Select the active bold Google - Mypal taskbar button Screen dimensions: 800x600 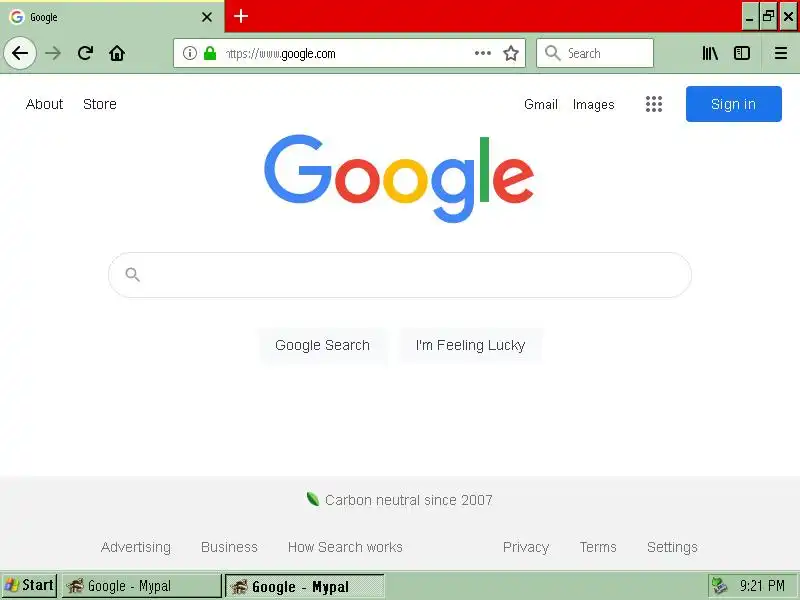pyautogui.click(x=305, y=586)
